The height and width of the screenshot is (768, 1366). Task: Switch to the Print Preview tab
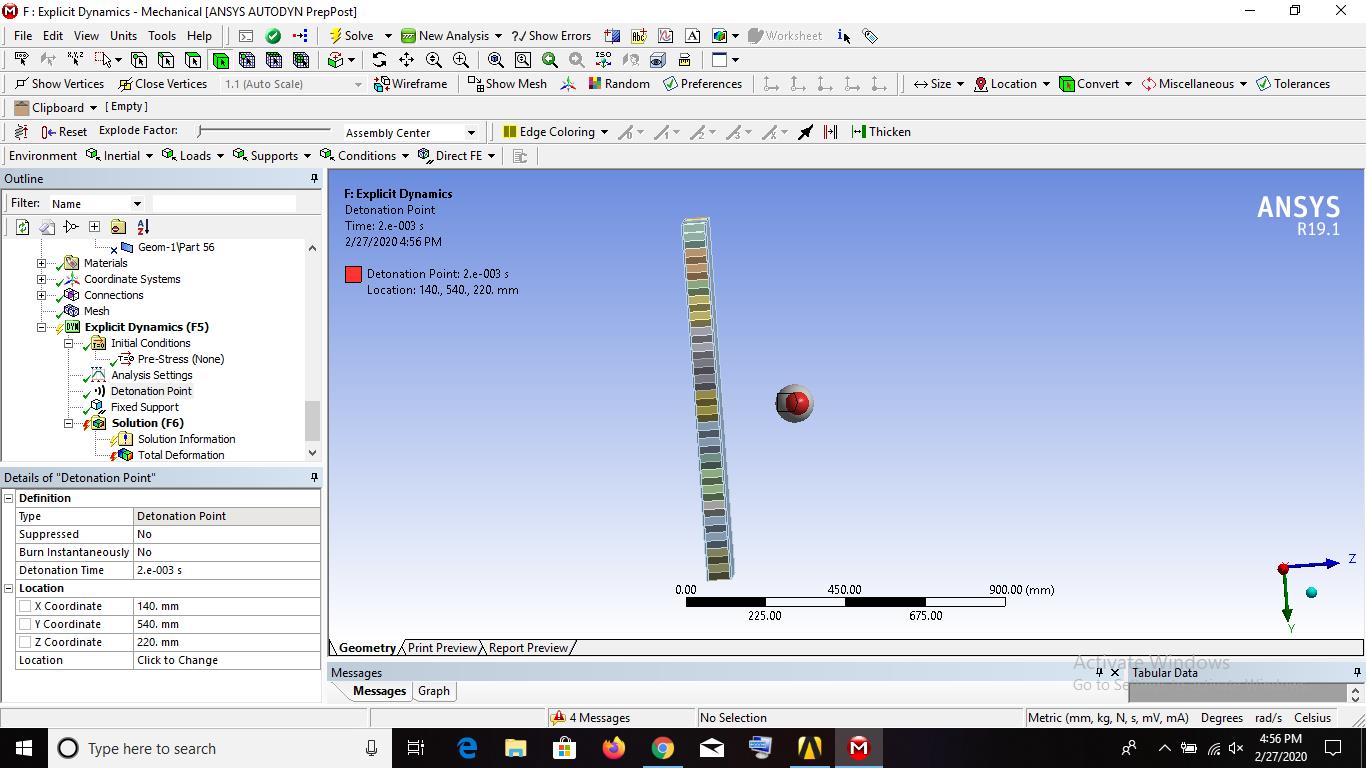coord(442,648)
